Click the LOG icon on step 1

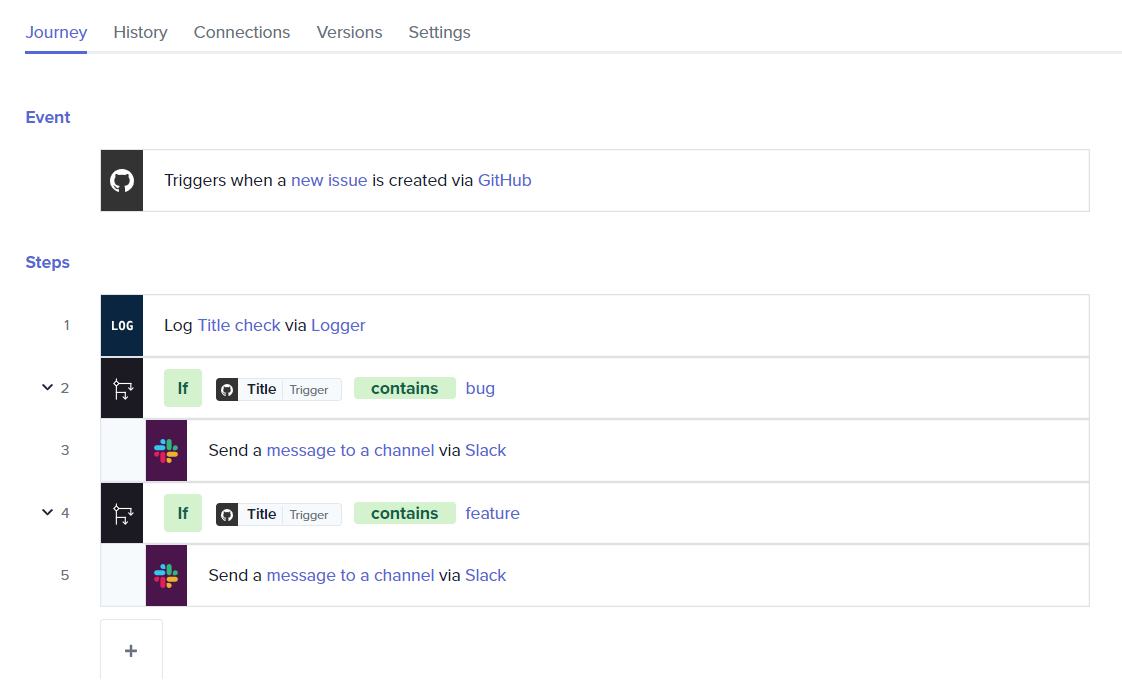[122, 326]
